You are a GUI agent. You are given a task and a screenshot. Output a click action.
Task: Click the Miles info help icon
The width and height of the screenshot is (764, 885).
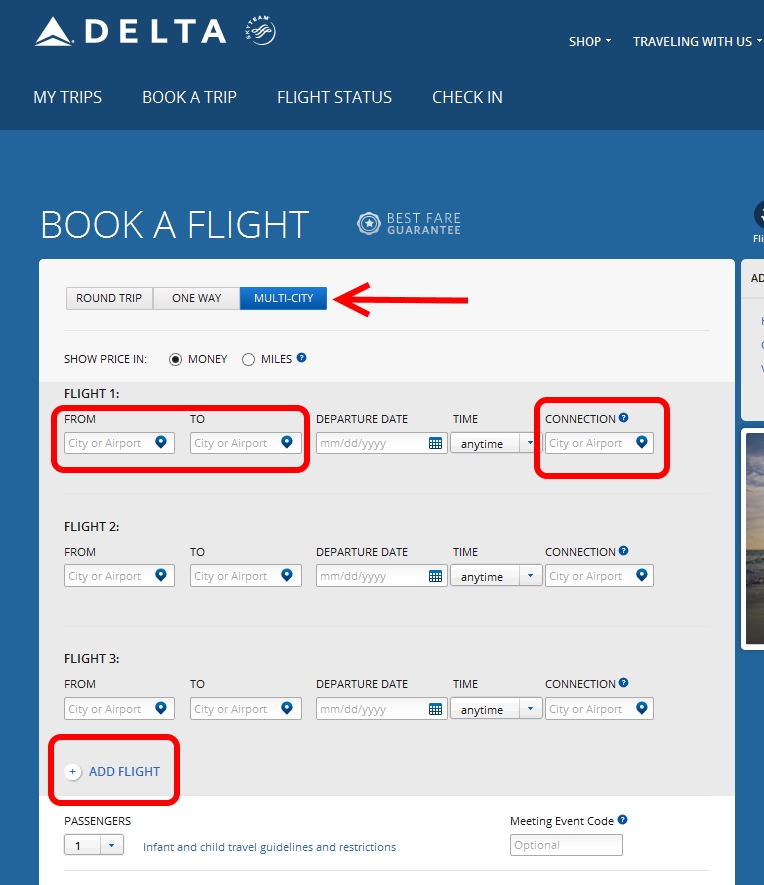[301, 358]
